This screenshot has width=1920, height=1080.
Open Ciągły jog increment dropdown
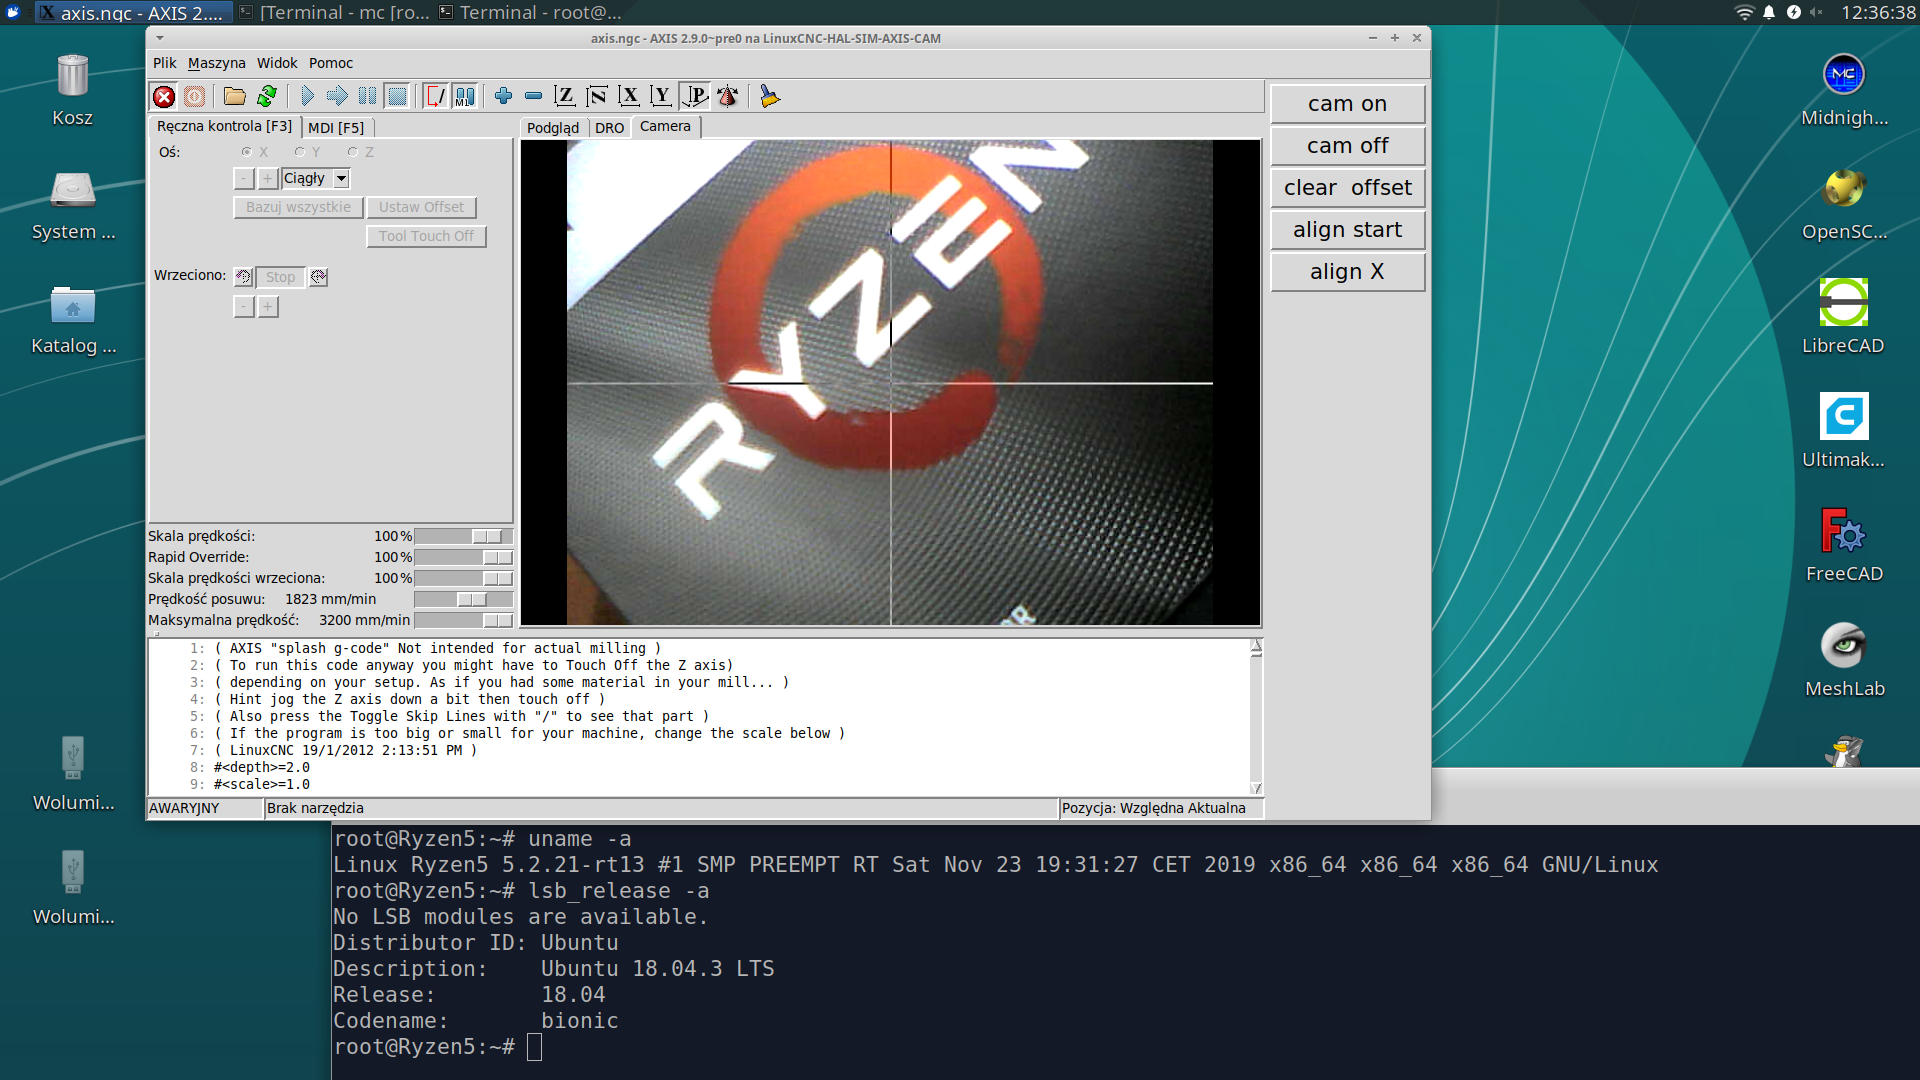(x=341, y=178)
